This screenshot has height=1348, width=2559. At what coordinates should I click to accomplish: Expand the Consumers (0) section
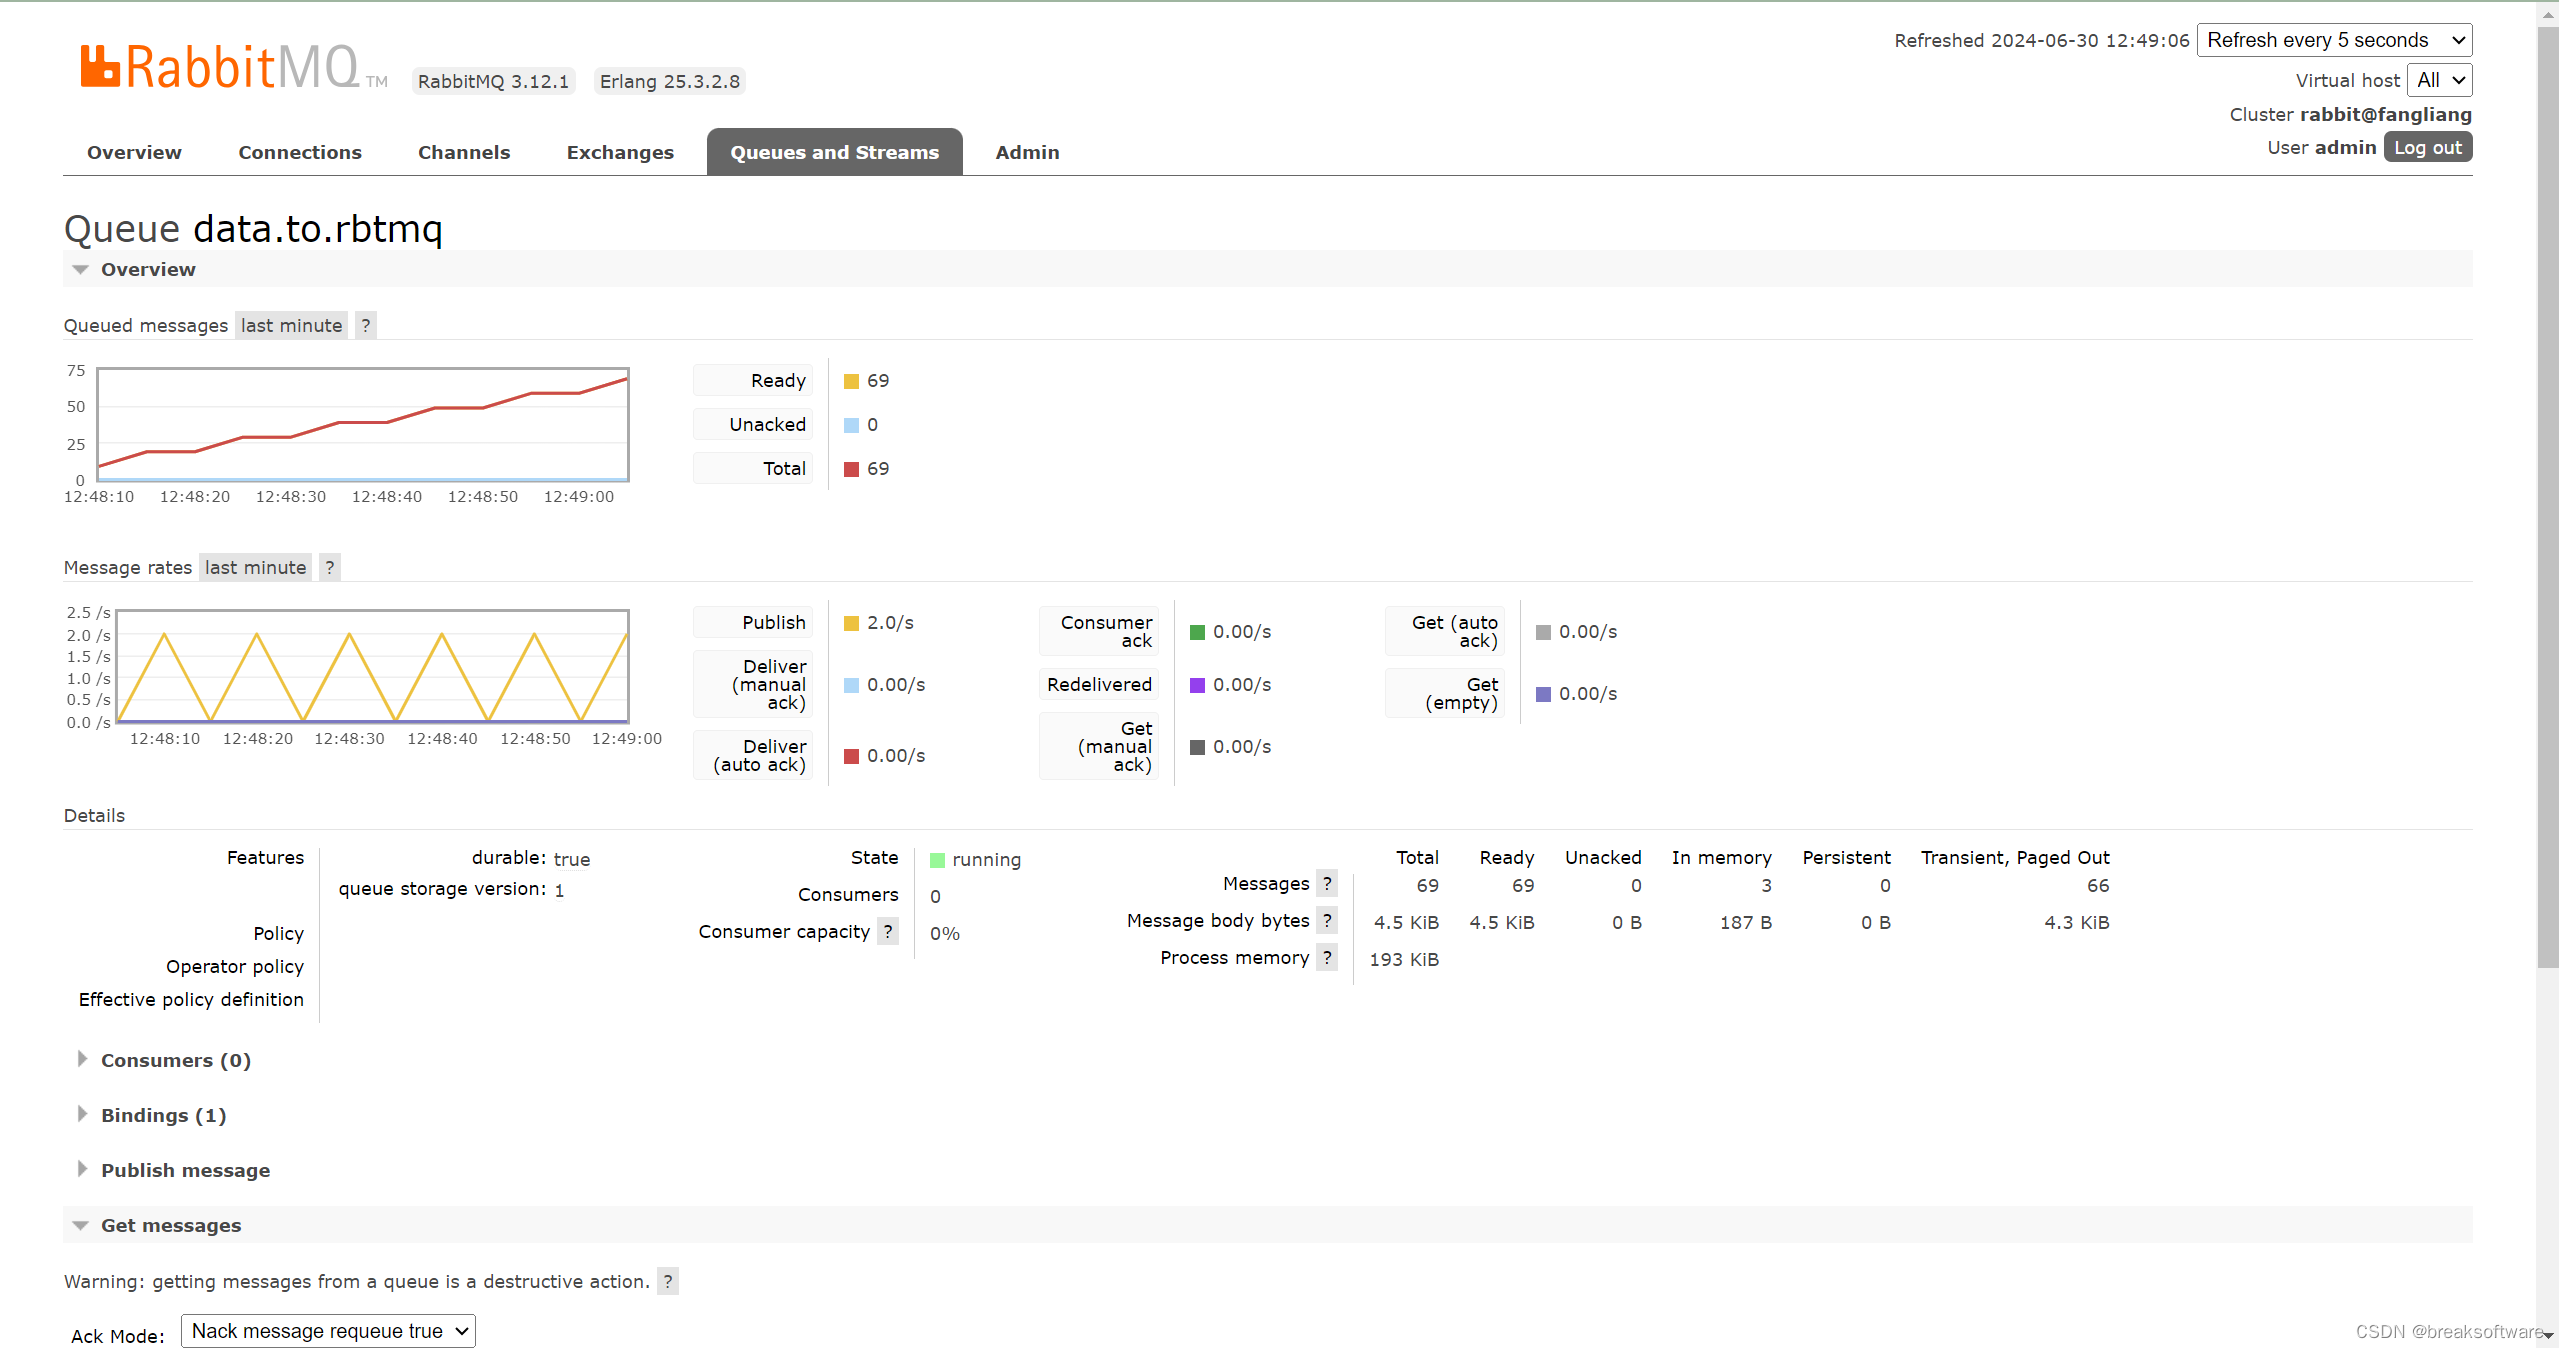point(176,1060)
